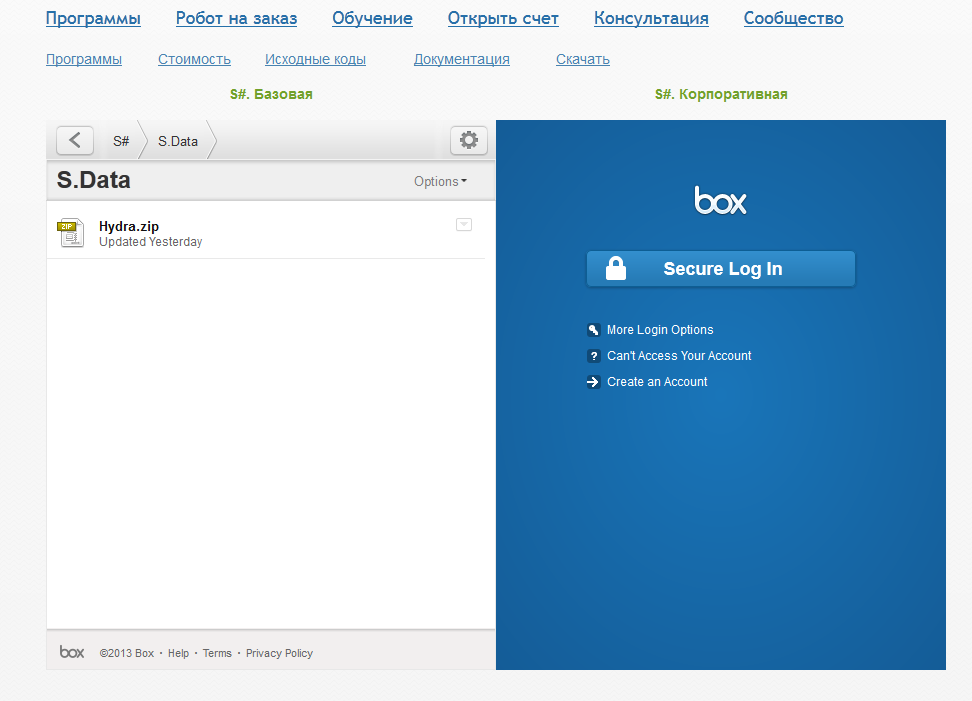Click the back arrow button
Screen dimensions: 972x701
point(75,141)
